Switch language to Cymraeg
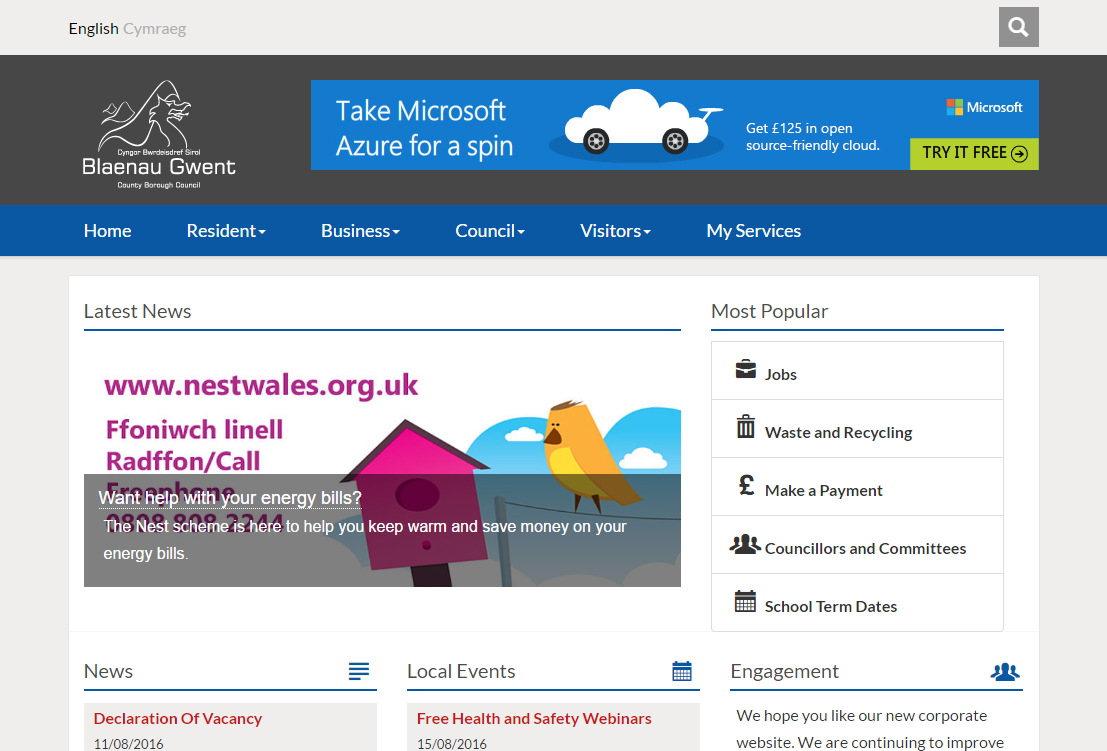Image resolution: width=1107 pixels, height=751 pixels. click(154, 29)
